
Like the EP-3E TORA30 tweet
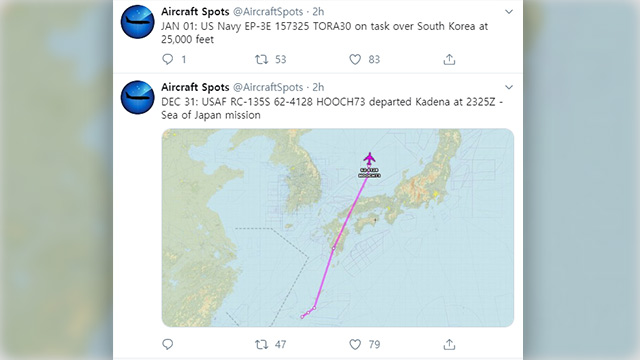pos(355,60)
